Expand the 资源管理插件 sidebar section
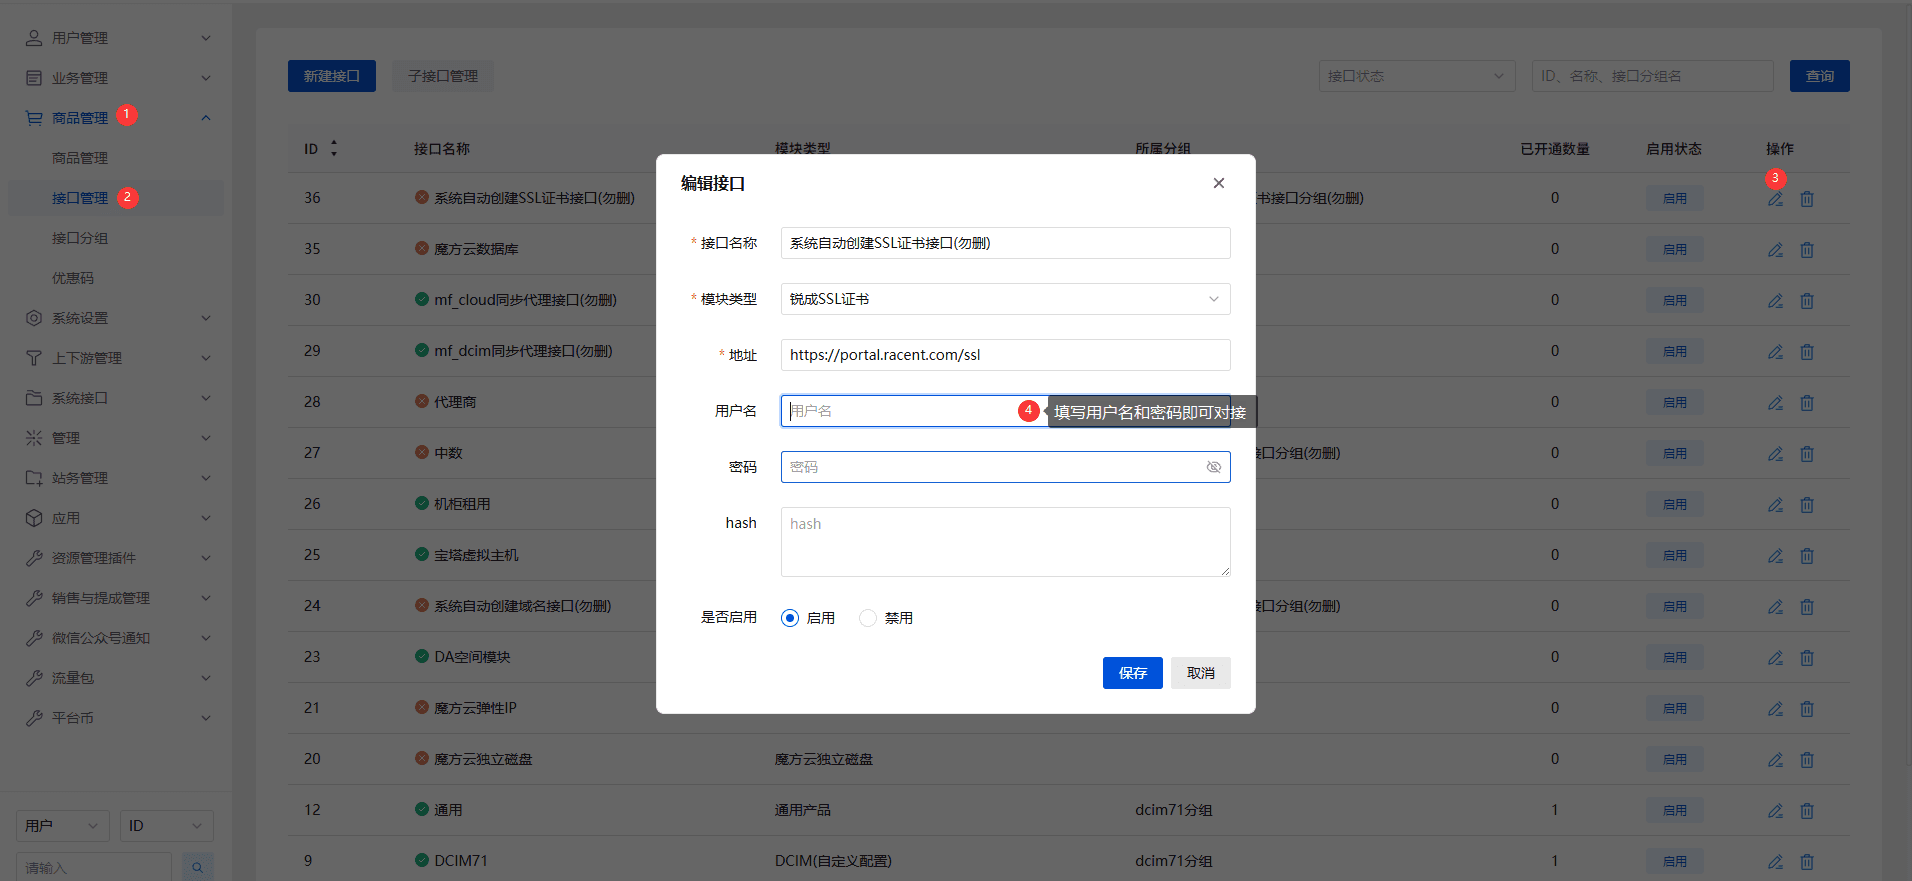1912x881 pixels. (206, 558)
